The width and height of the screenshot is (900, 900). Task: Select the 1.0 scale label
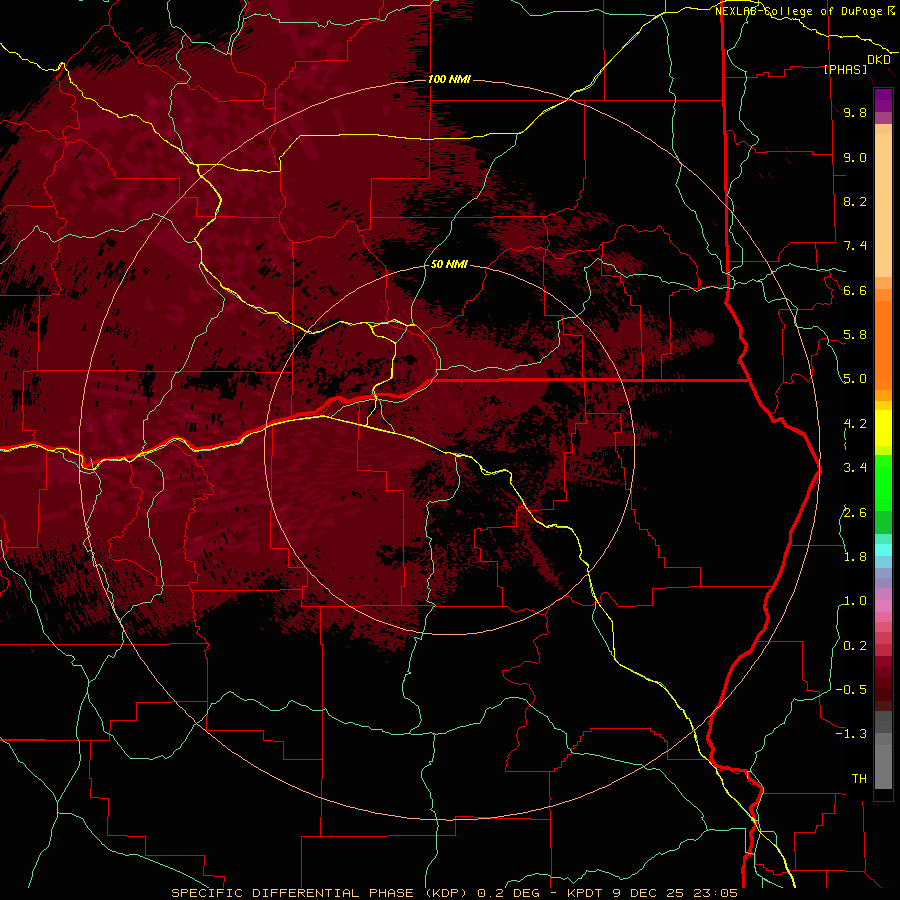point(855,601)
